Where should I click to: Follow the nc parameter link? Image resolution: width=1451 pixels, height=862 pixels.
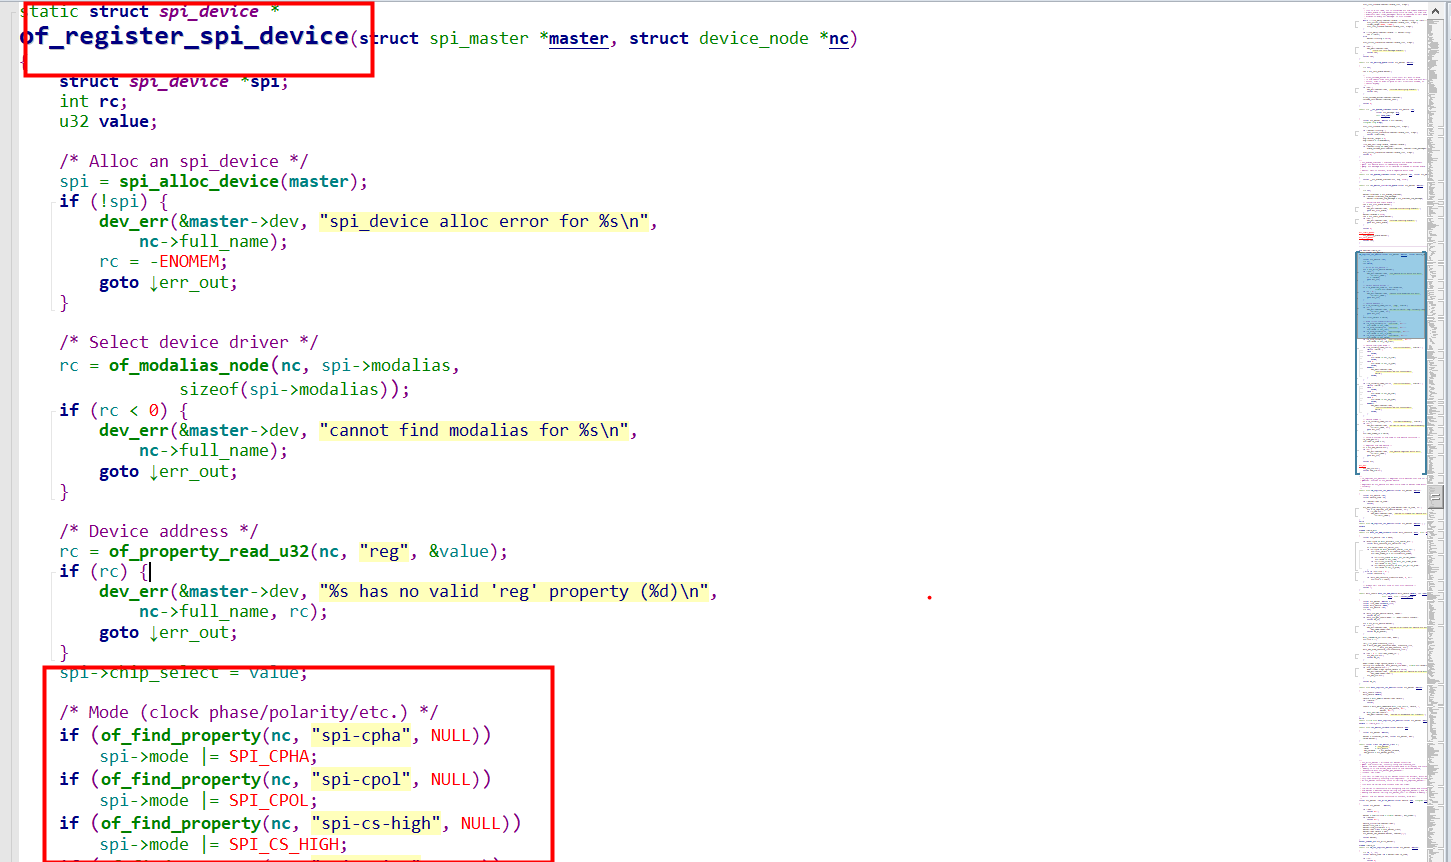coord(838,38)
